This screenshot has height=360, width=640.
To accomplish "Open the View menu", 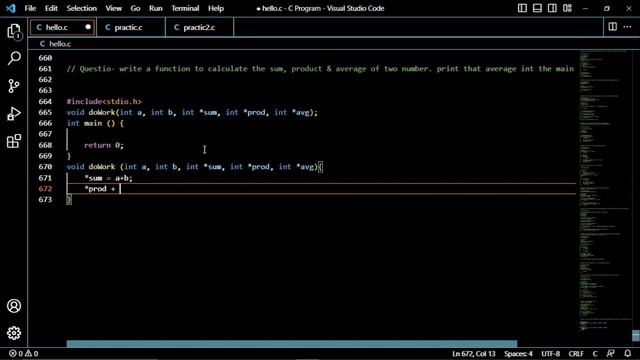I will pyautogui.click(x=113, y=8).
